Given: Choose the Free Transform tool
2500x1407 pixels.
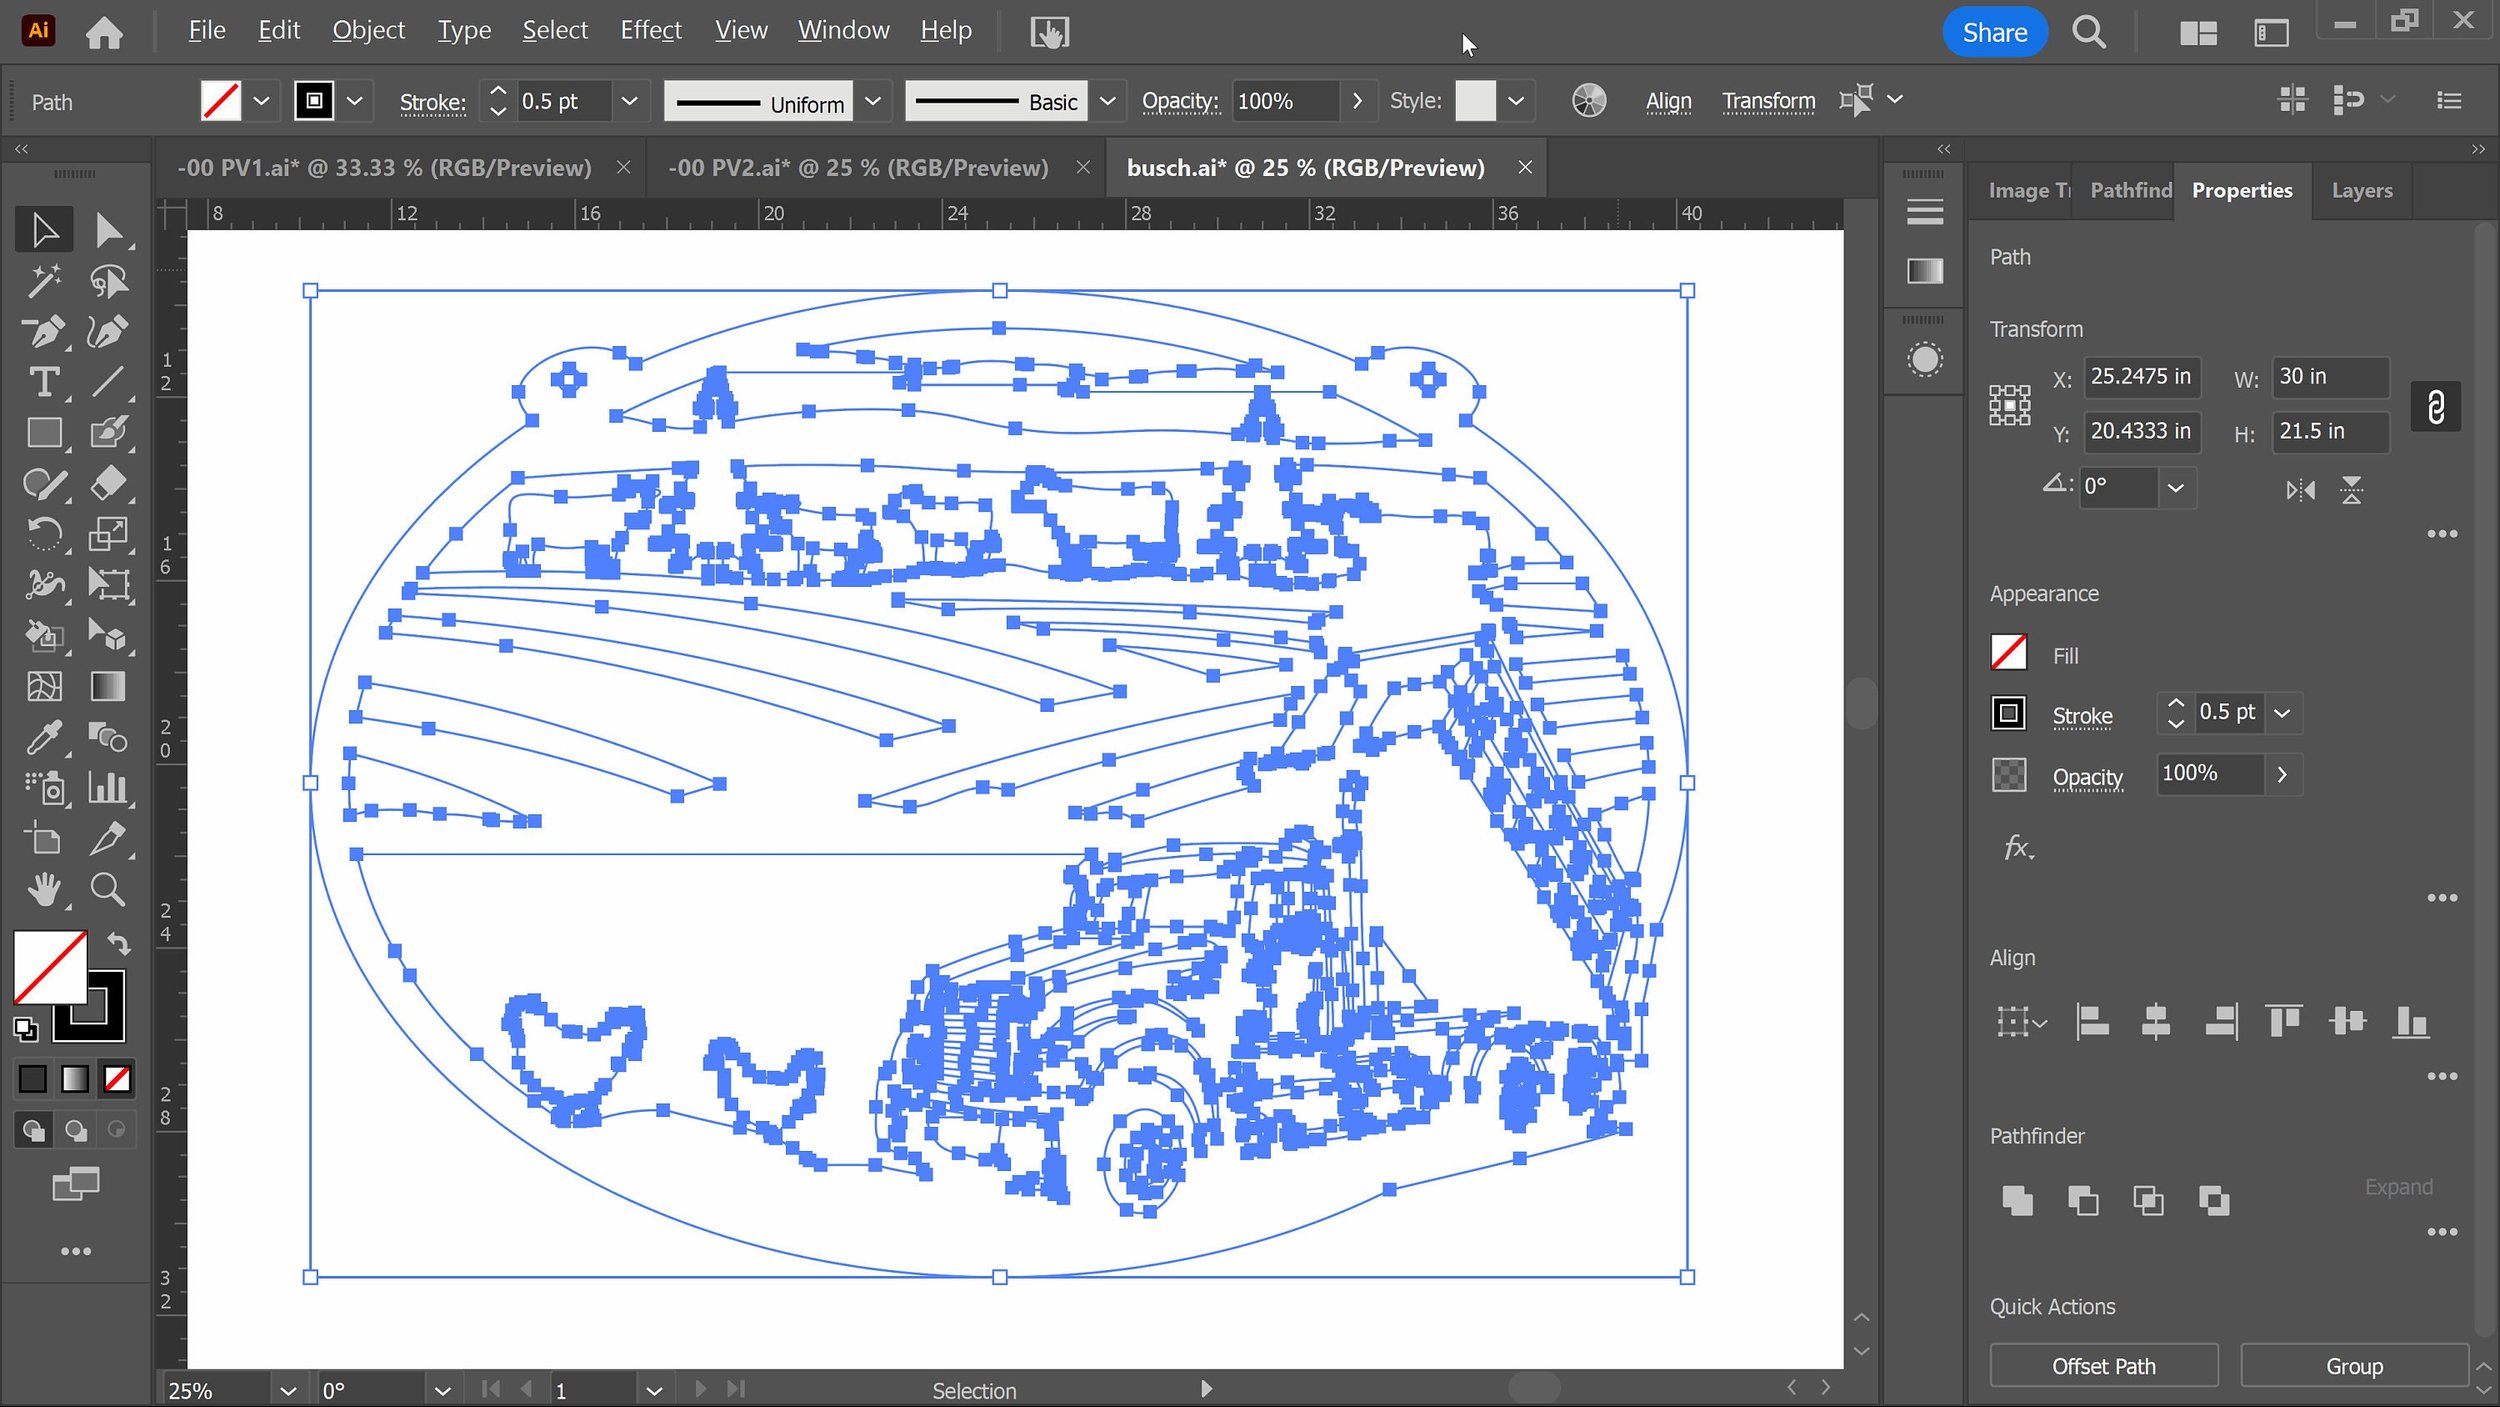Looking at the screenshot, I should (108, 584).
